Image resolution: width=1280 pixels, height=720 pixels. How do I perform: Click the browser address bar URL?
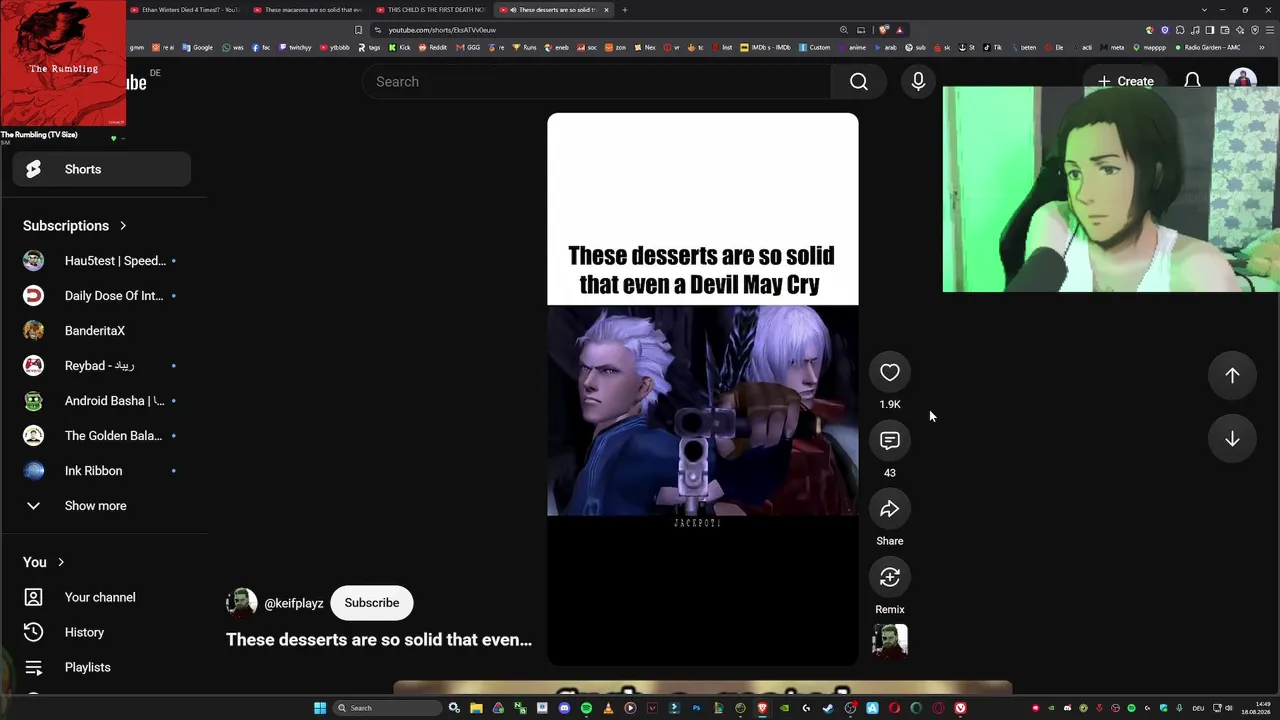[x=442, y=30]
